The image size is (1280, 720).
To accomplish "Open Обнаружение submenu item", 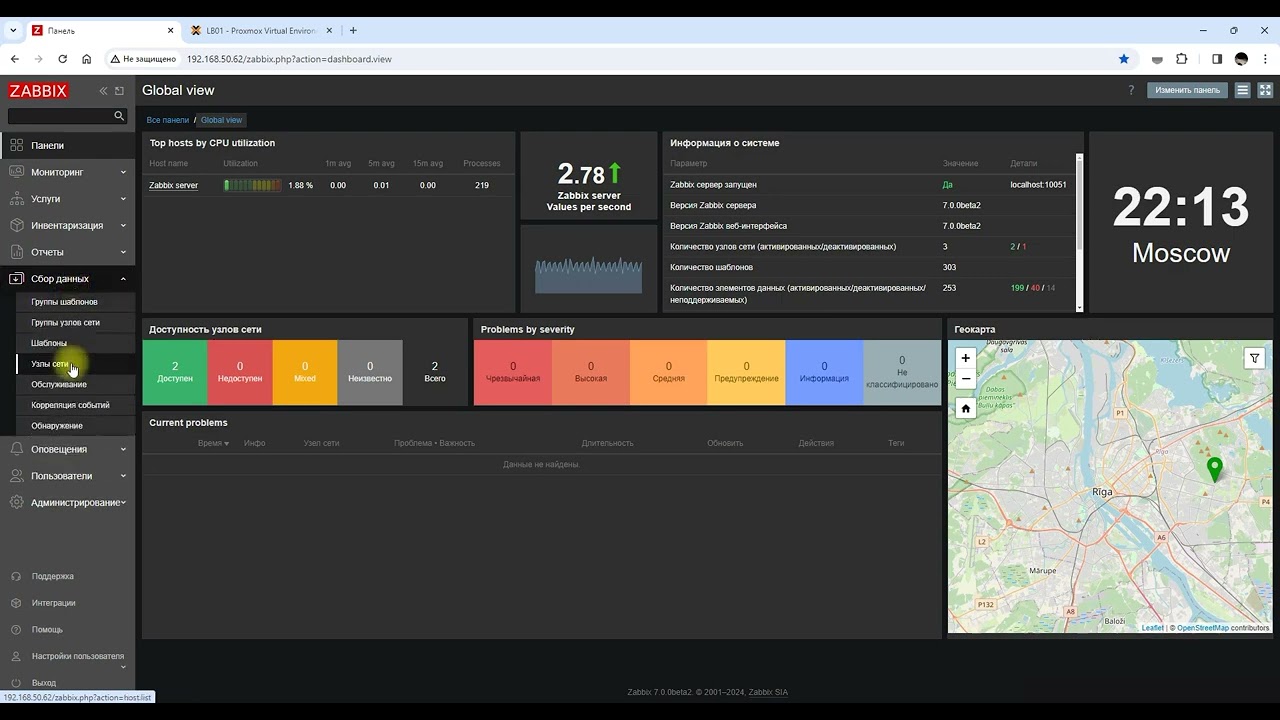I will pos(57,426).
